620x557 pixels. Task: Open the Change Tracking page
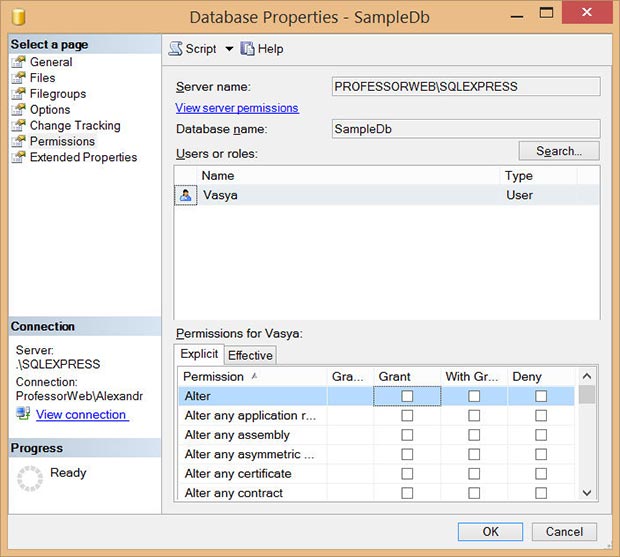point(75,125)
